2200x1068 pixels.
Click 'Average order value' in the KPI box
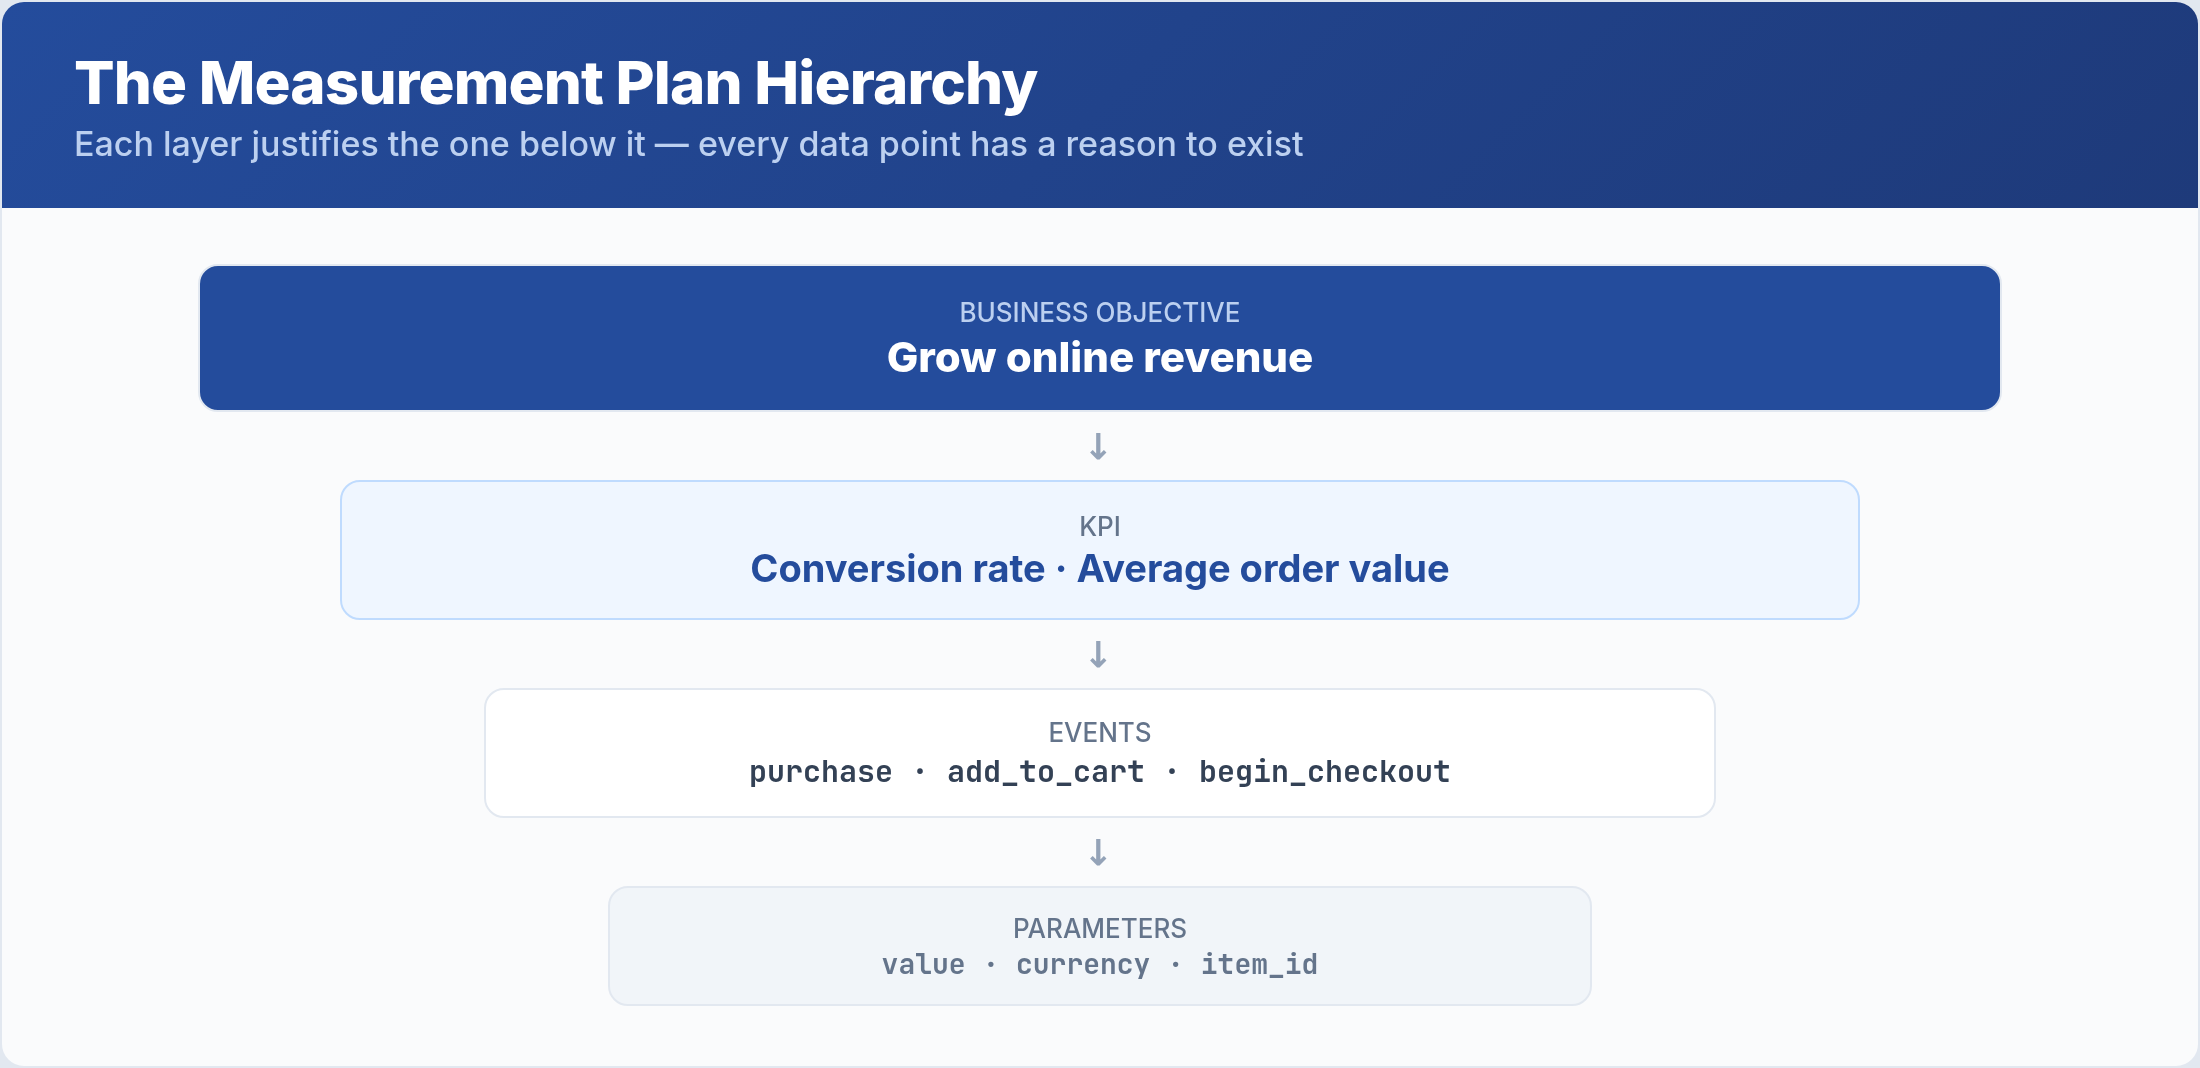(1263, 569)
